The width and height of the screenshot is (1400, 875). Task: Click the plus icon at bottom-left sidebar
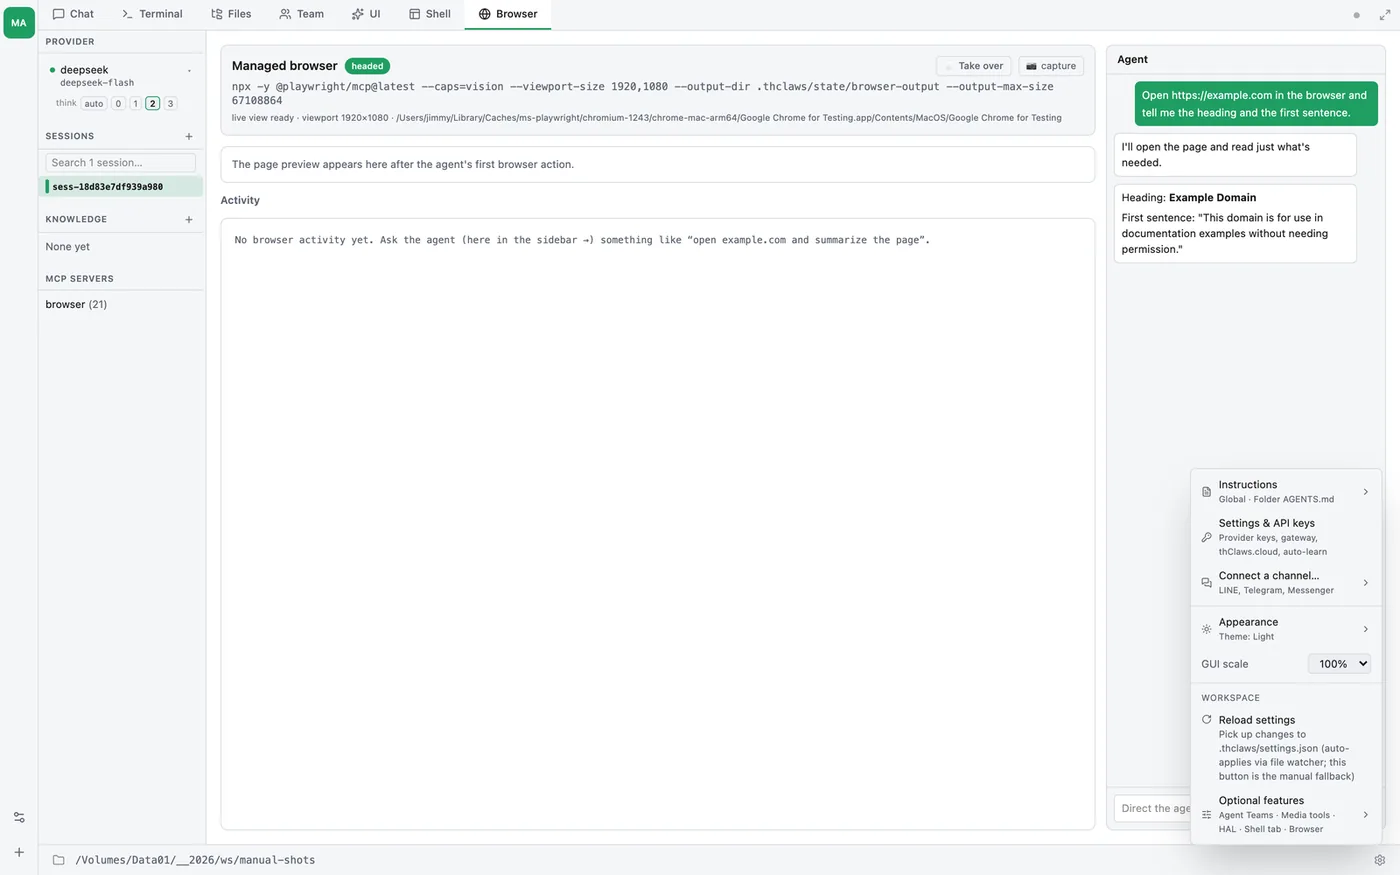[x=19, y=852]
